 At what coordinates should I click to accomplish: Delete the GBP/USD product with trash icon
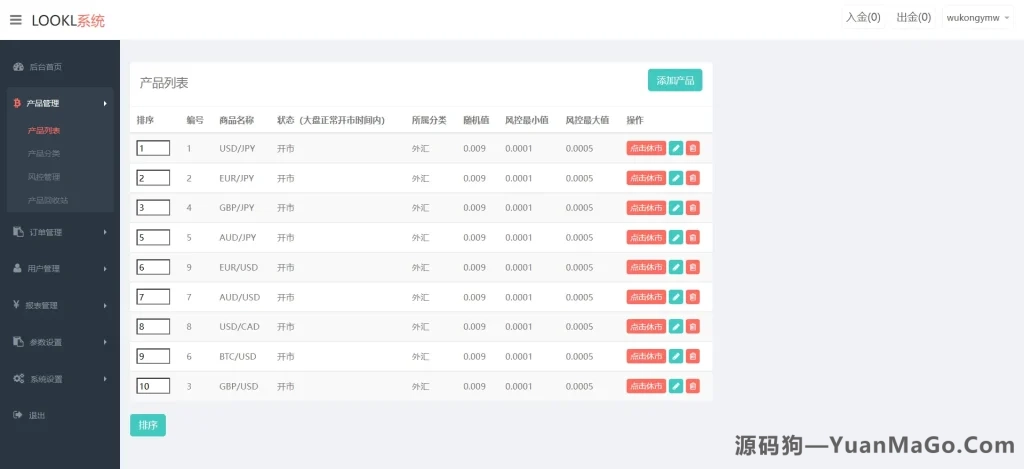click(x=693, y=386)
